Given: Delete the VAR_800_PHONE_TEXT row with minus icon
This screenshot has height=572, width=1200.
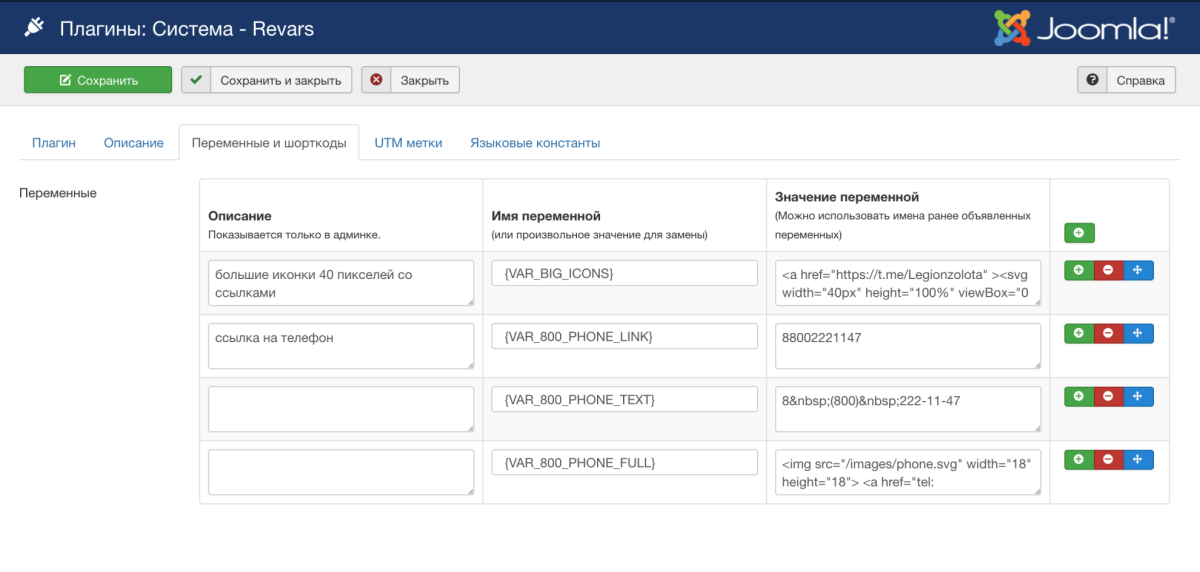Looking at the screenshot, I should click(x=1108, y=397).
